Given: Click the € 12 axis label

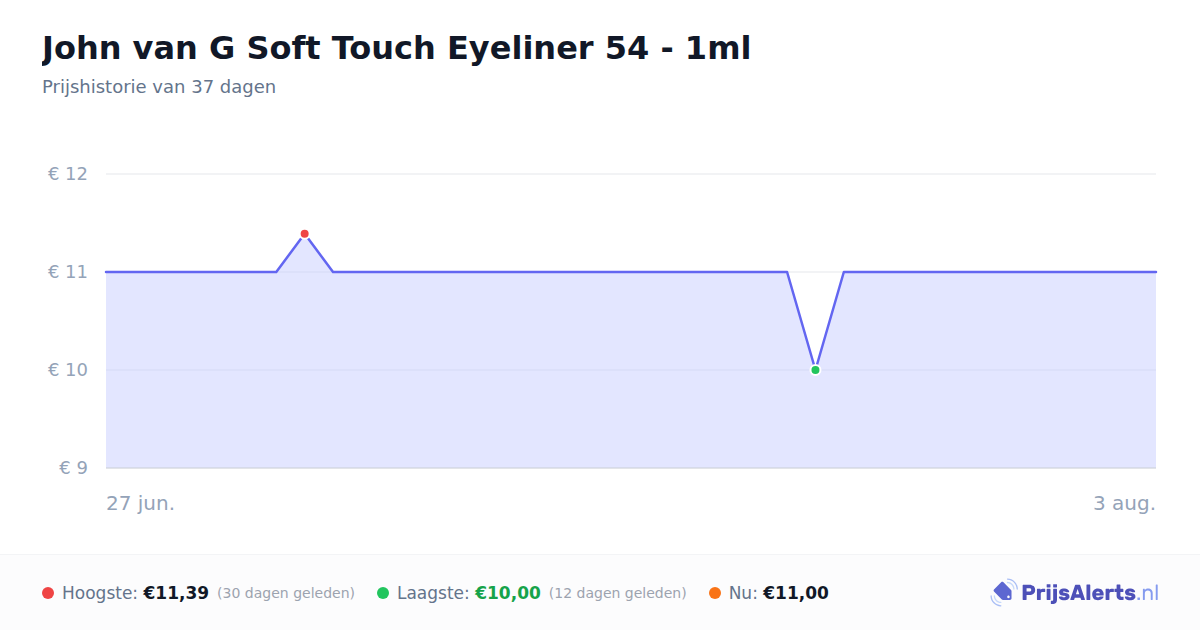Looking at the screenshot, I should [x=68, y=174].
